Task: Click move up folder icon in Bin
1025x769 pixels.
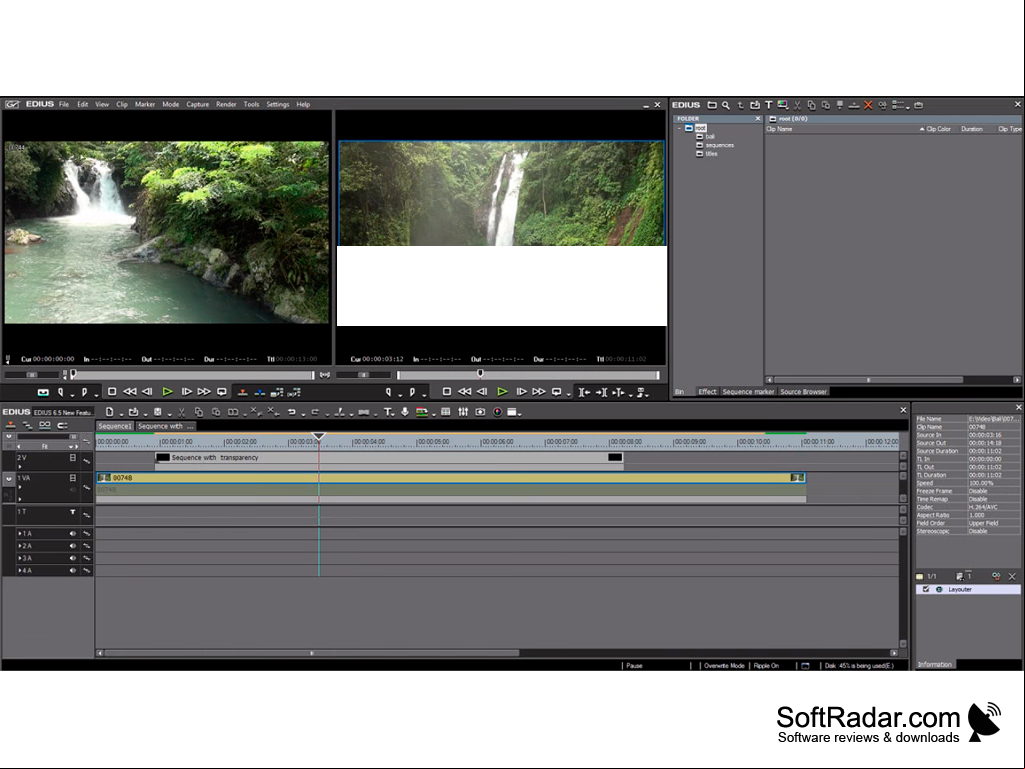Action: [741, 105]
